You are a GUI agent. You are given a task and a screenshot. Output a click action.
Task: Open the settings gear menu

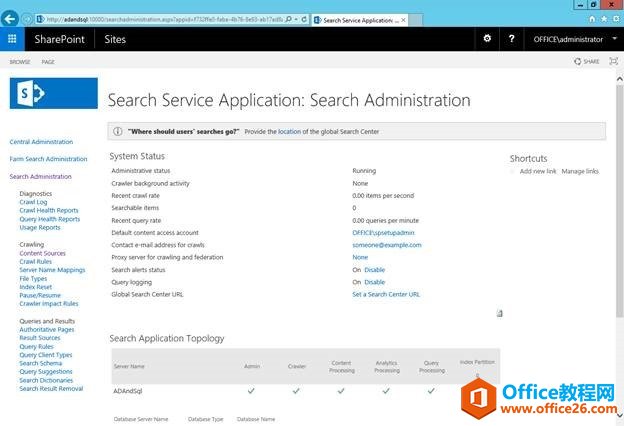(x=487, y=39)
